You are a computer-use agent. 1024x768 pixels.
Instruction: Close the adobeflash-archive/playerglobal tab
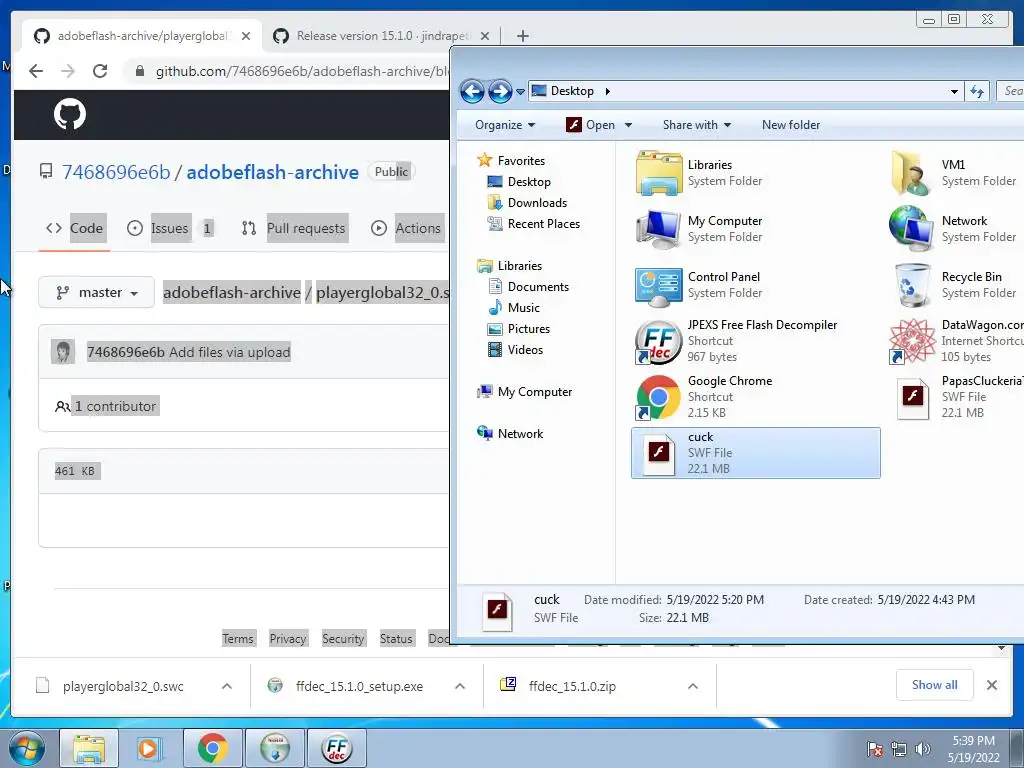246,36
